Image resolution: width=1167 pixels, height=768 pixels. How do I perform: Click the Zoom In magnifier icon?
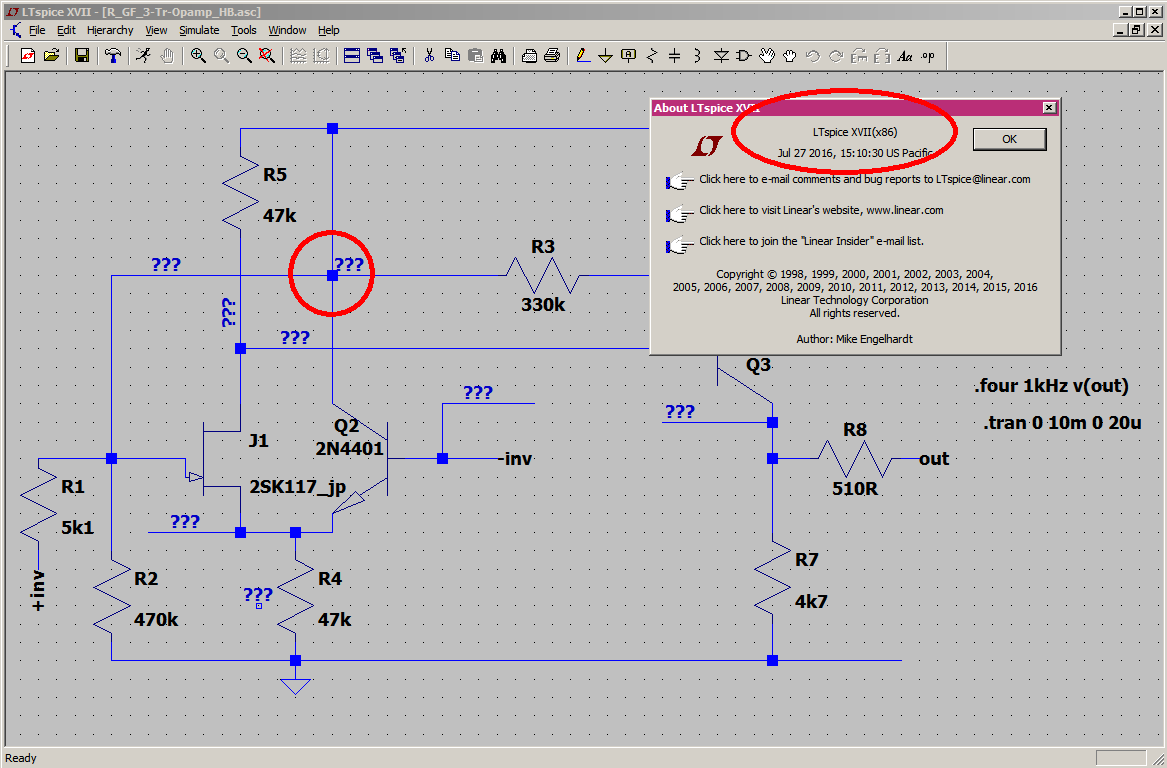tap(198, 56)
